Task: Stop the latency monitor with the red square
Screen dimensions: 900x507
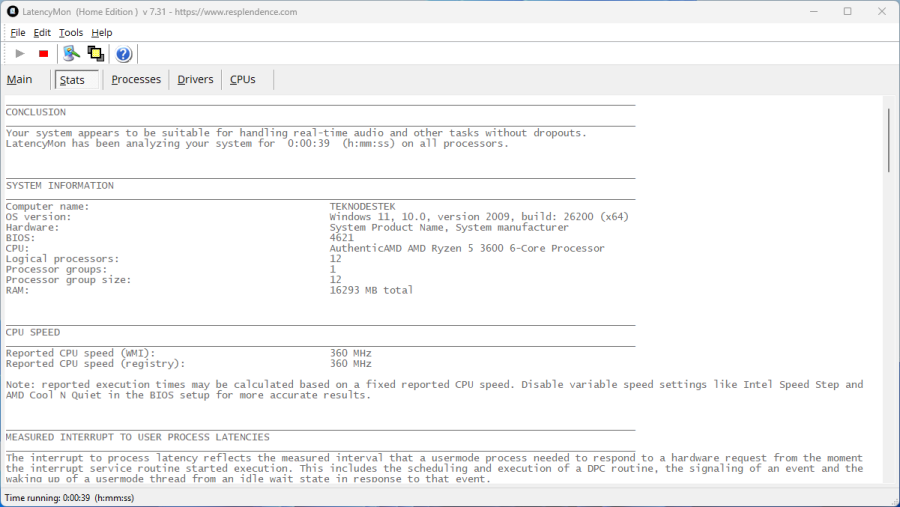Action: (43, 54)
